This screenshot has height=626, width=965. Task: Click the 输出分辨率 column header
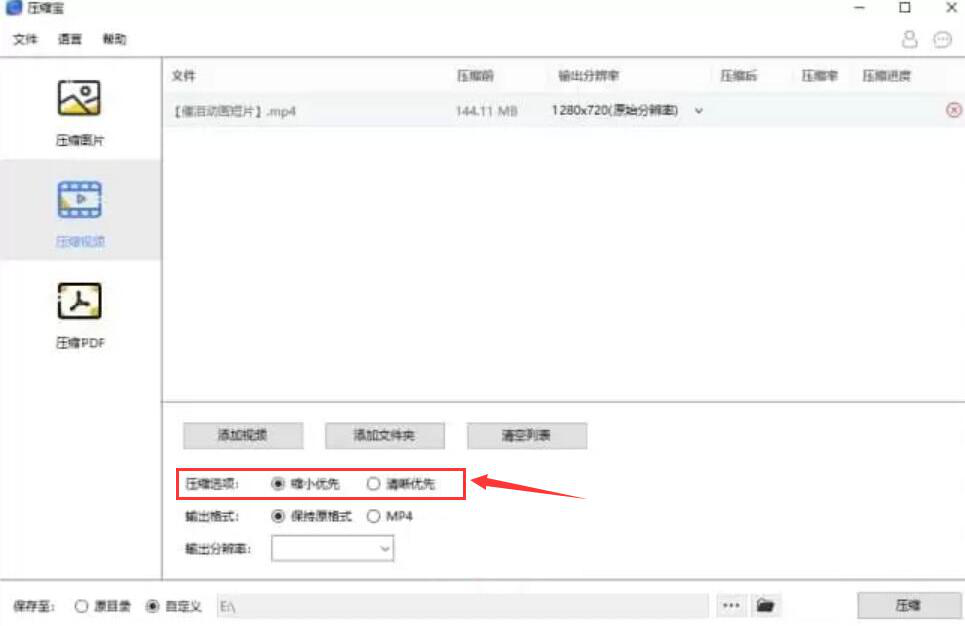[x=588, y=76]
